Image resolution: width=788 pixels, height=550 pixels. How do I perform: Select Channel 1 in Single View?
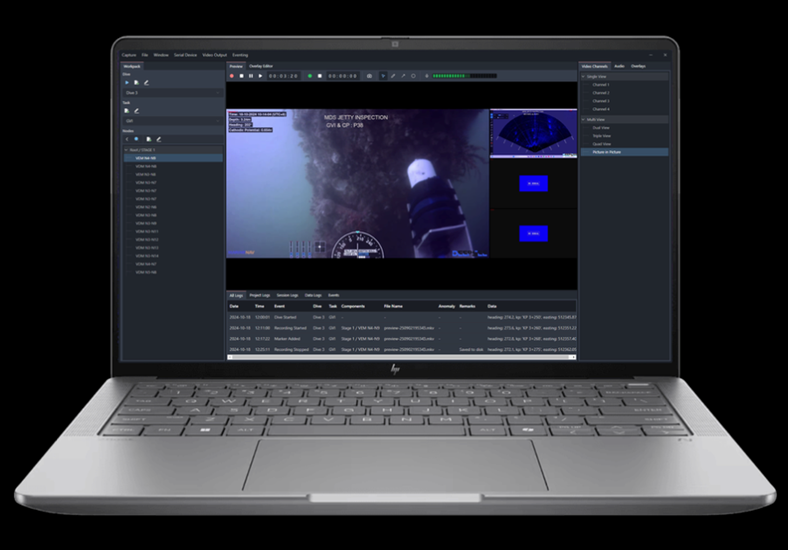[x=601, y=84]
